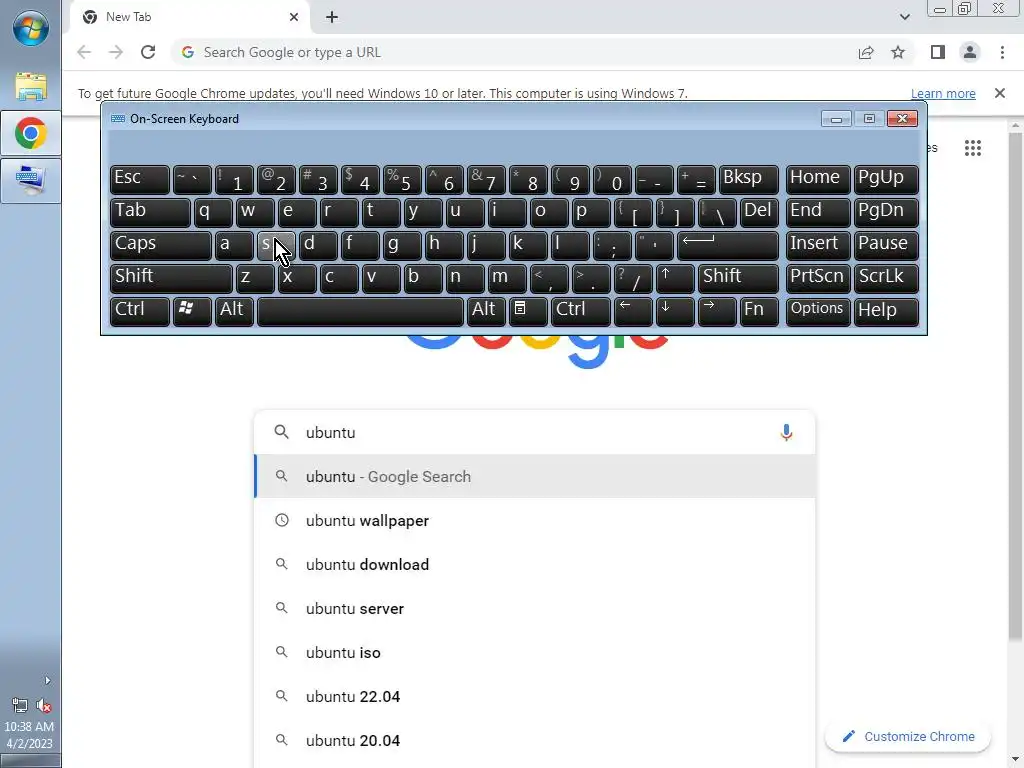This screenshot has width=1024, height=768.
Task: Click the Del key on keyboard
Action: coord(760,213)
